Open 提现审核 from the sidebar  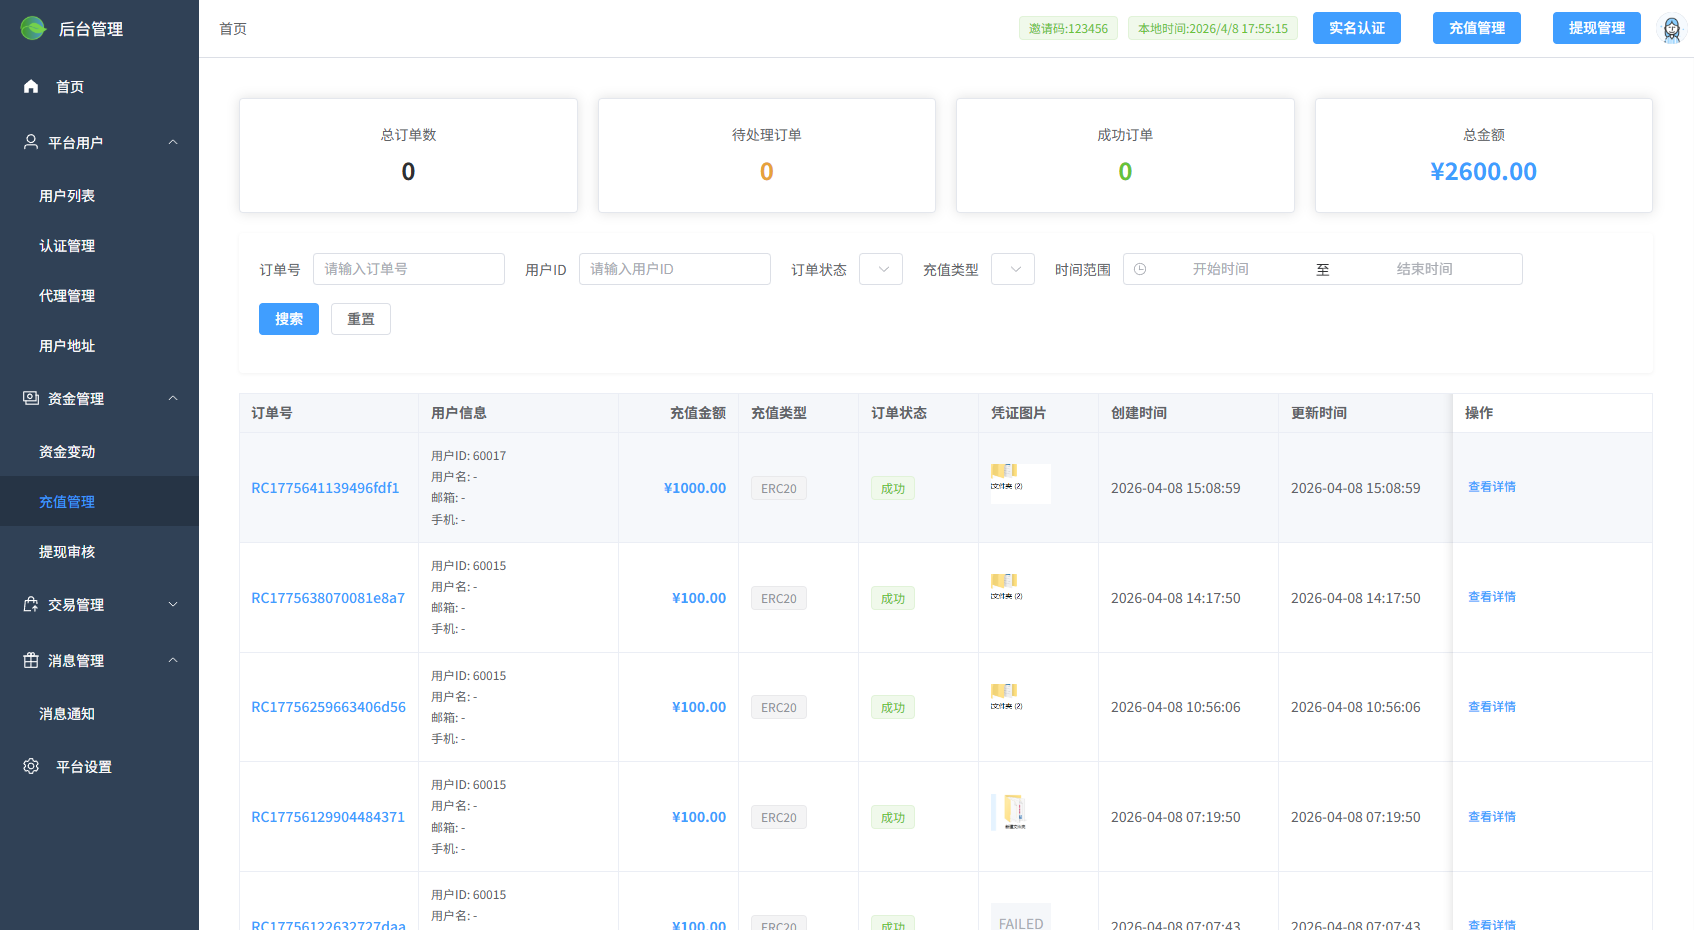(67, 551)
